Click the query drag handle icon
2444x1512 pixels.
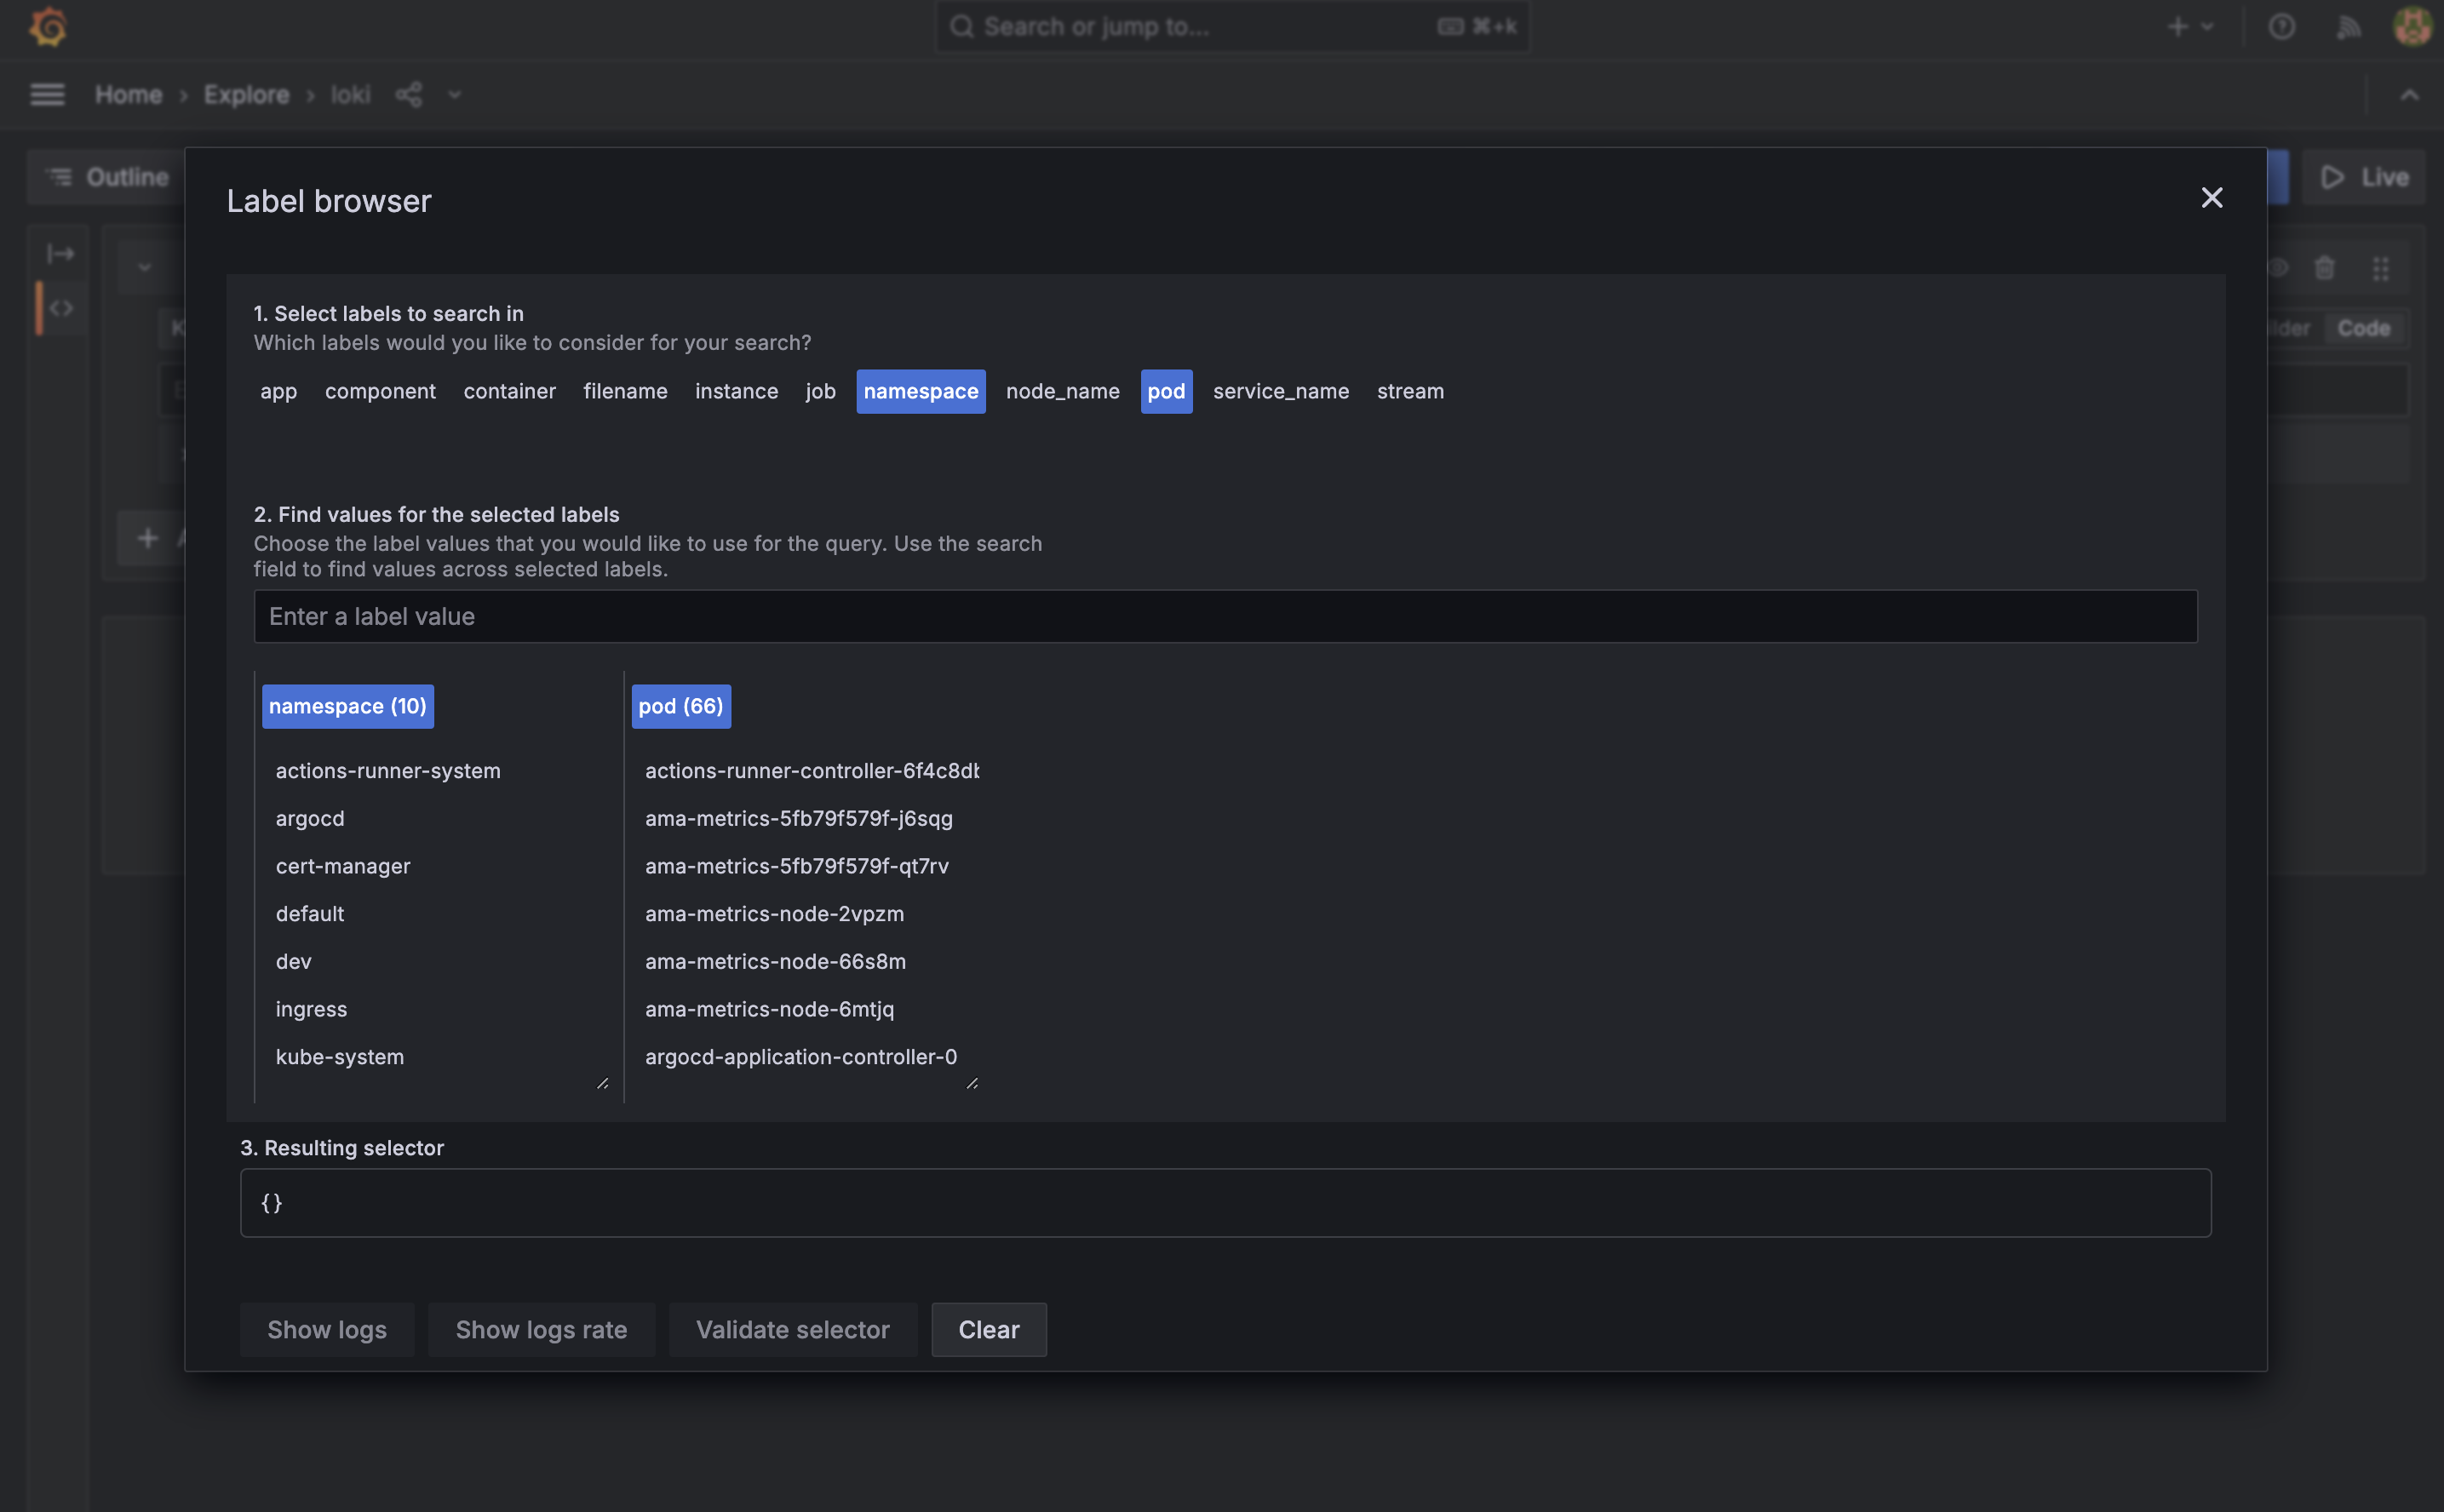coord(2380,268)
